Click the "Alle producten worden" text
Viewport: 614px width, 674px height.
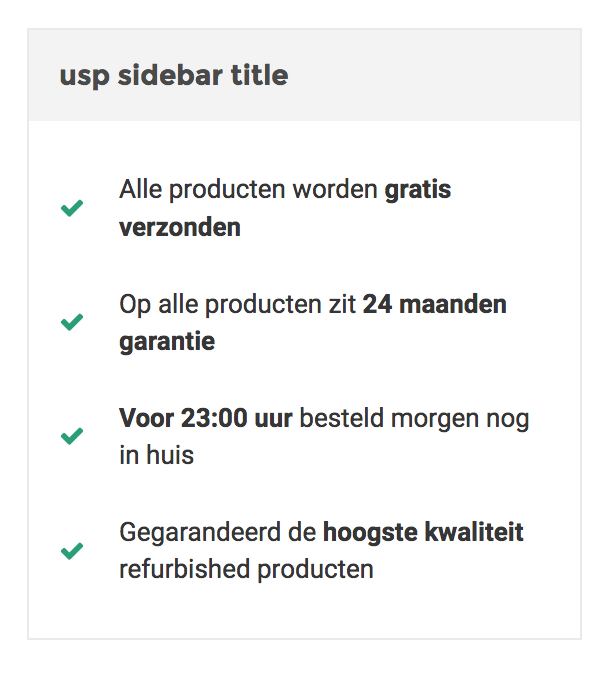248,190
